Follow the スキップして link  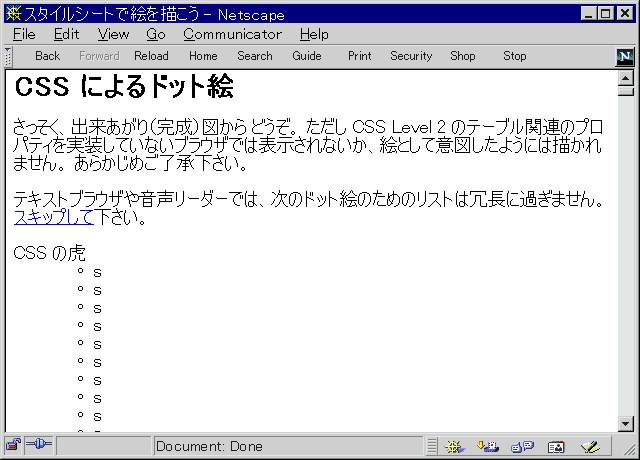pos(54,217)
